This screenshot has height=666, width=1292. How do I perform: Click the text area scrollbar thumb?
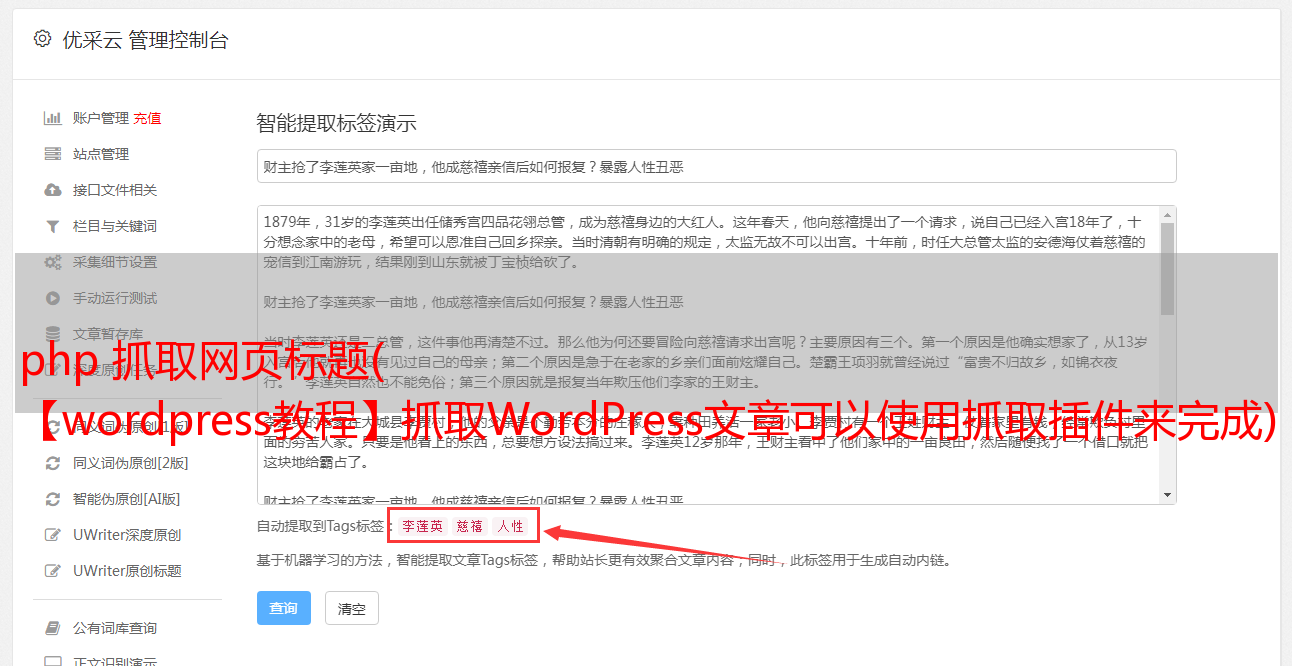point(1167,270)
